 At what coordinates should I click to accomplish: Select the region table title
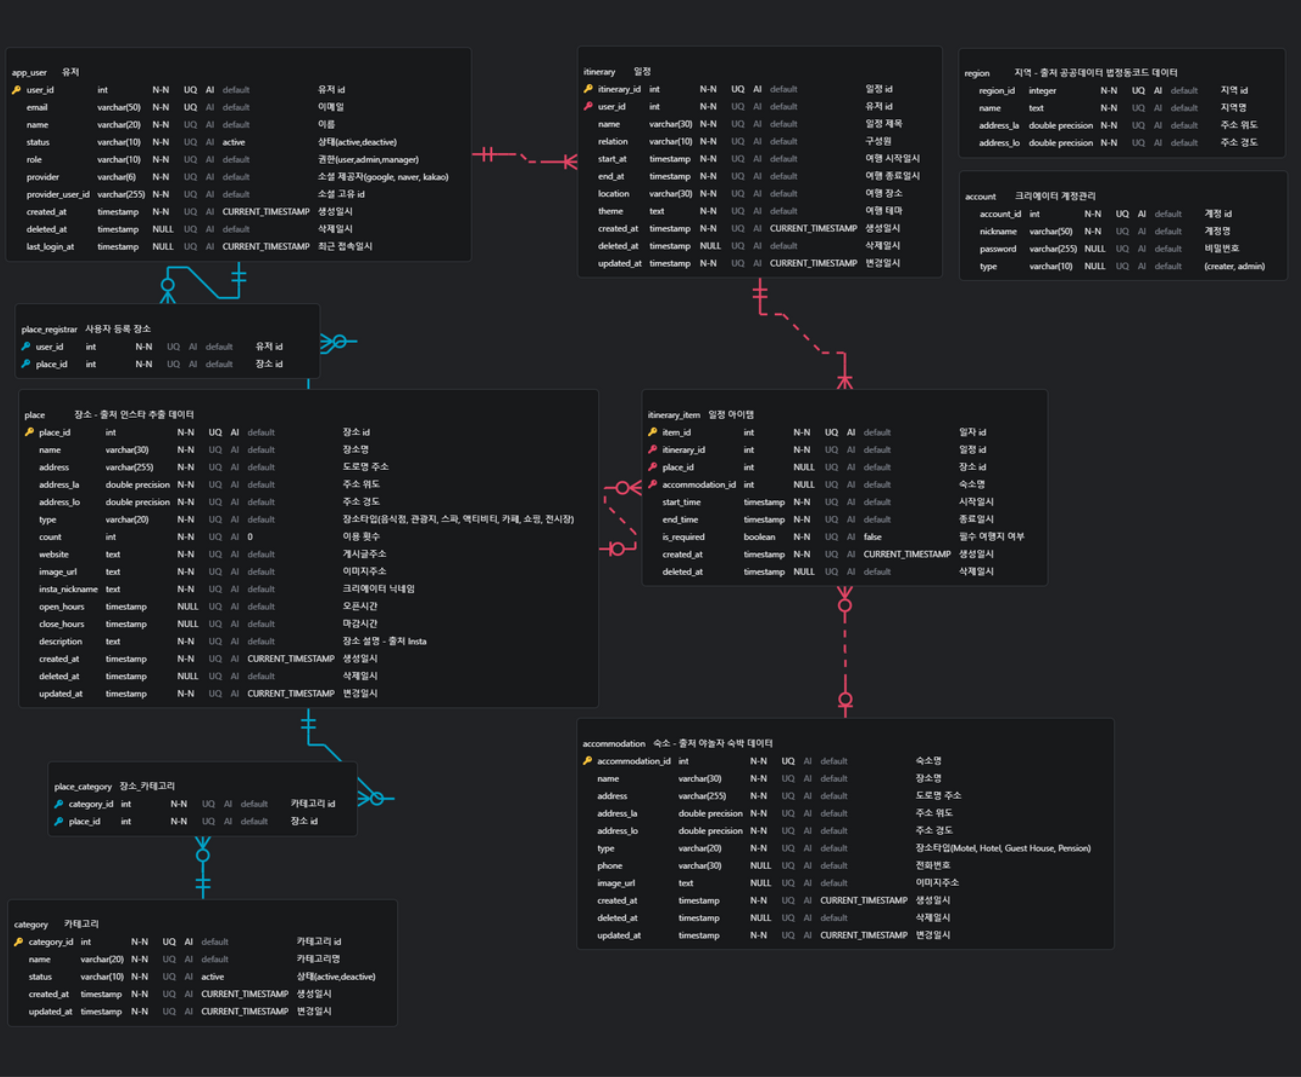point(977,73)
